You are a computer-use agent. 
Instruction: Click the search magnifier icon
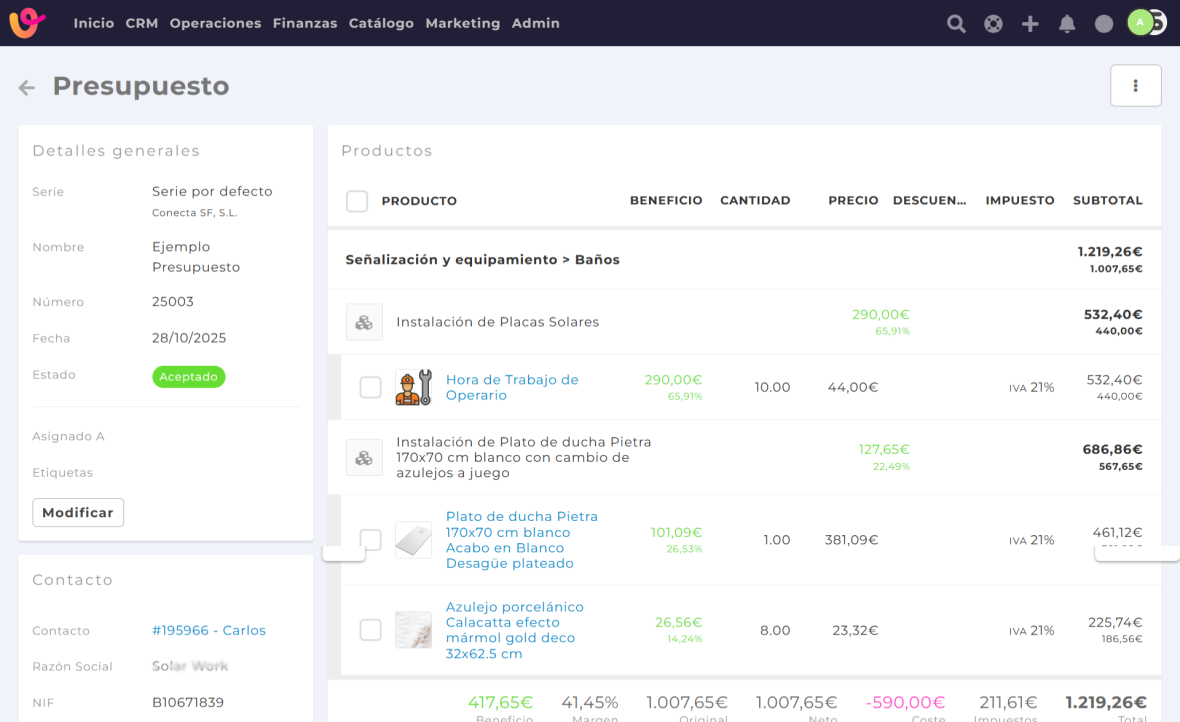[x=956, y=24]
